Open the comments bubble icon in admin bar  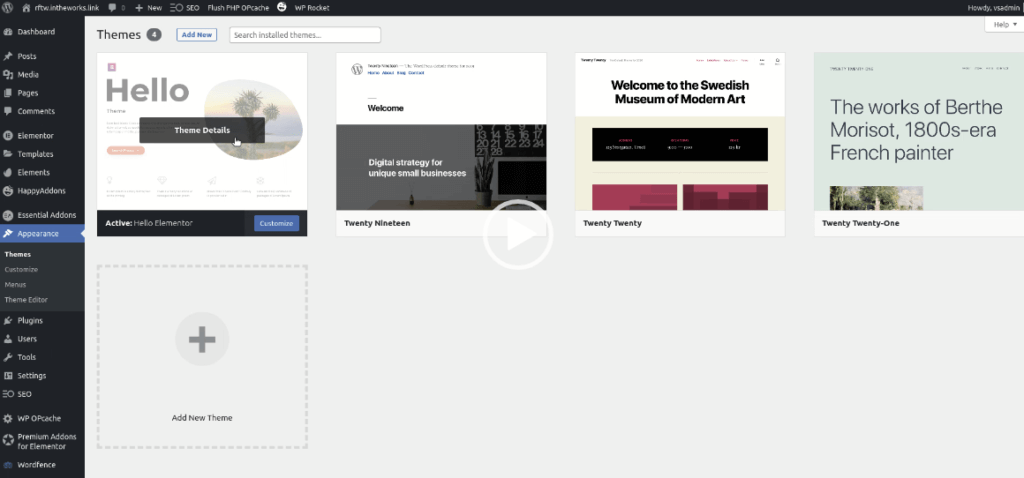112,8
